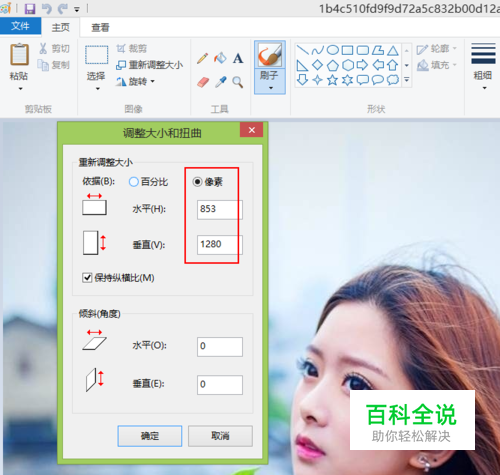This screenshot has height=475, width=500.
Task: Select the rounded rectangle shape
Action: 363,50
